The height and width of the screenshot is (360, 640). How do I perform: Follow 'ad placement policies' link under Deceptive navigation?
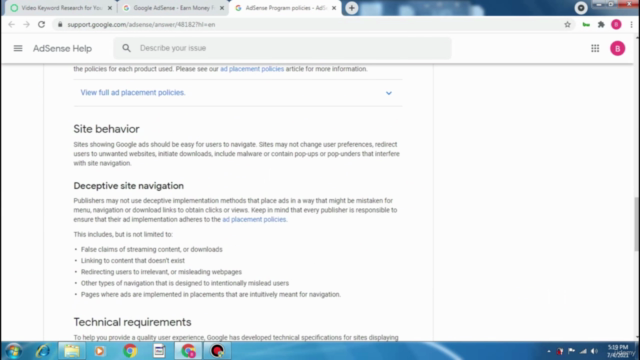tap(254, 220)
